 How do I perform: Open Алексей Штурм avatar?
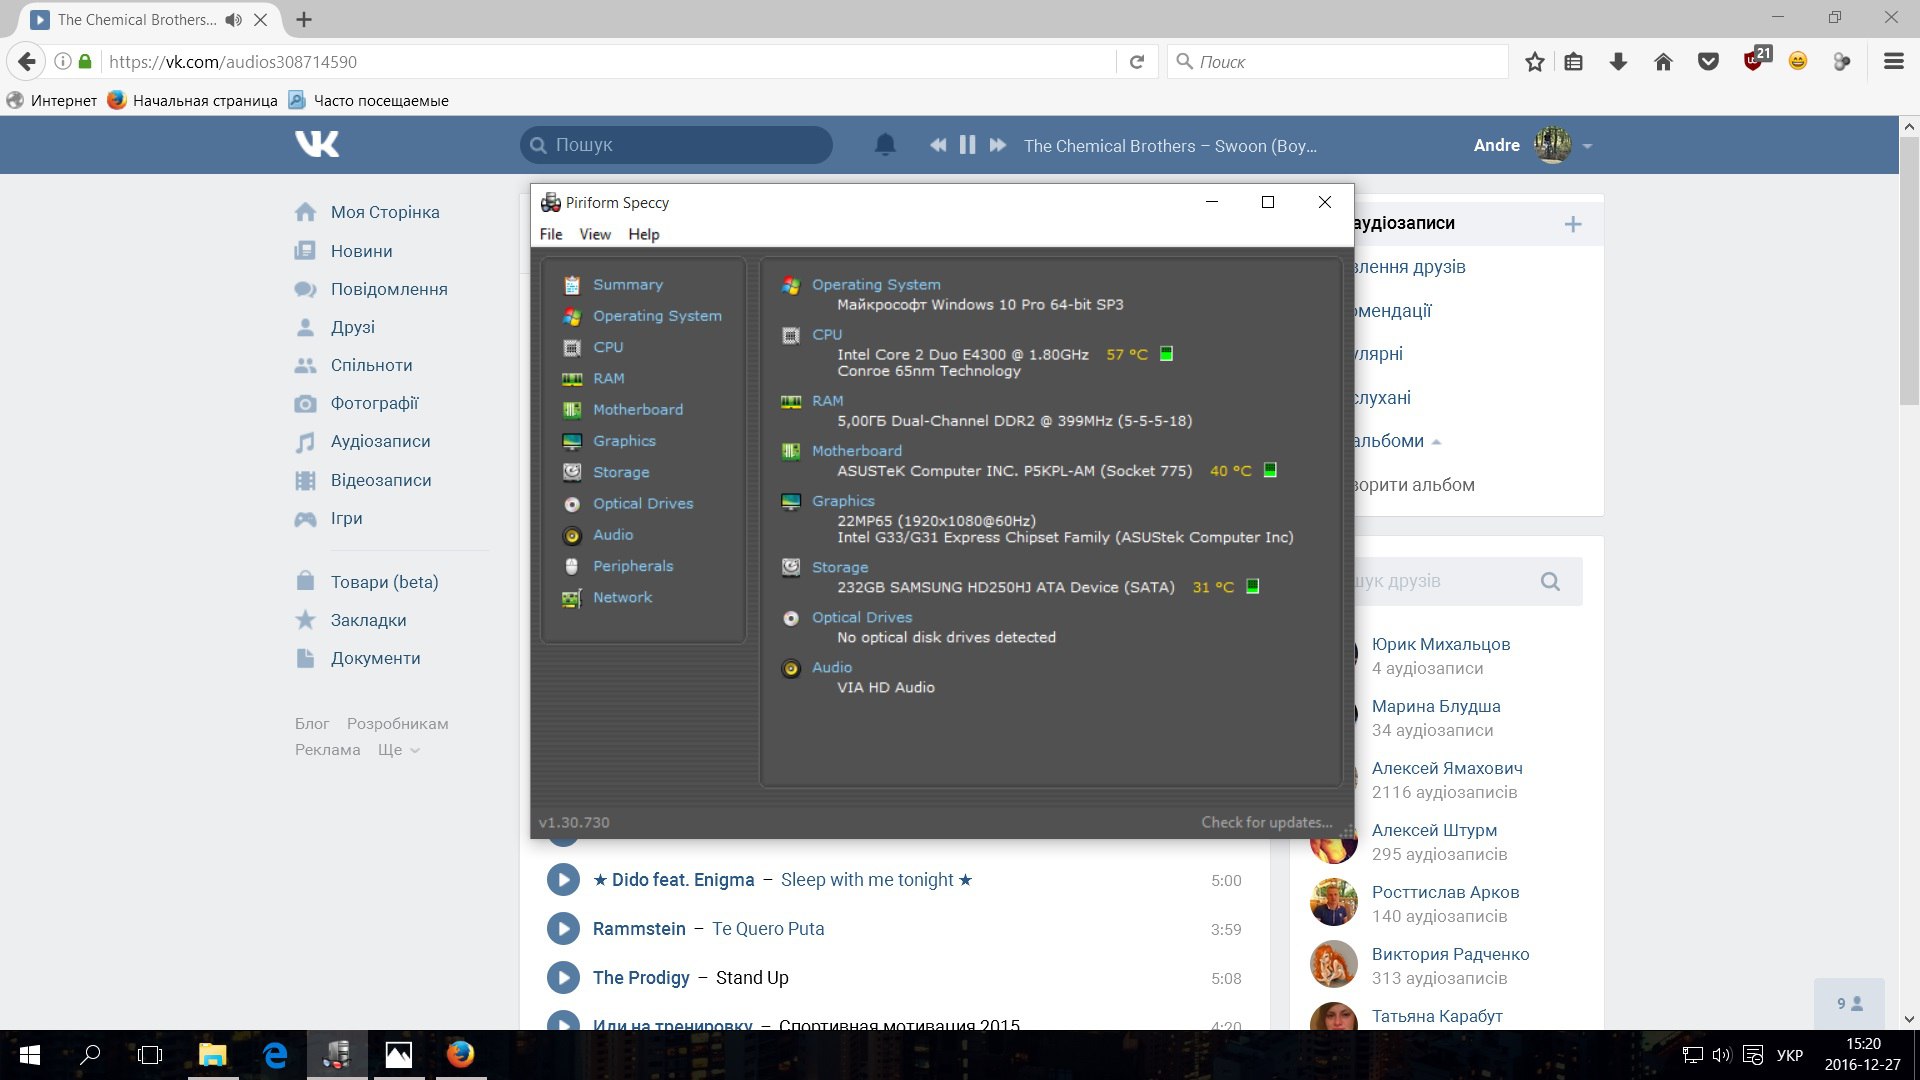[x=1334, y=841]
